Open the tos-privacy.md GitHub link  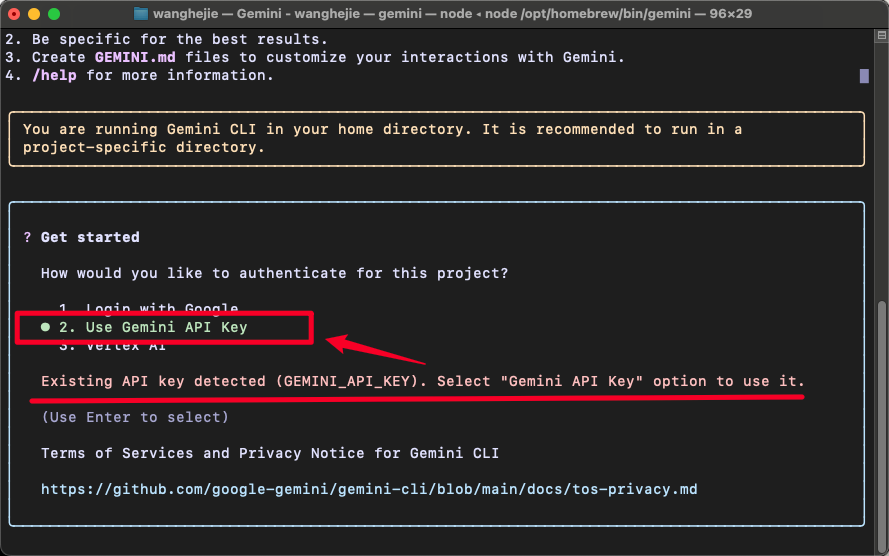point(368,489)
